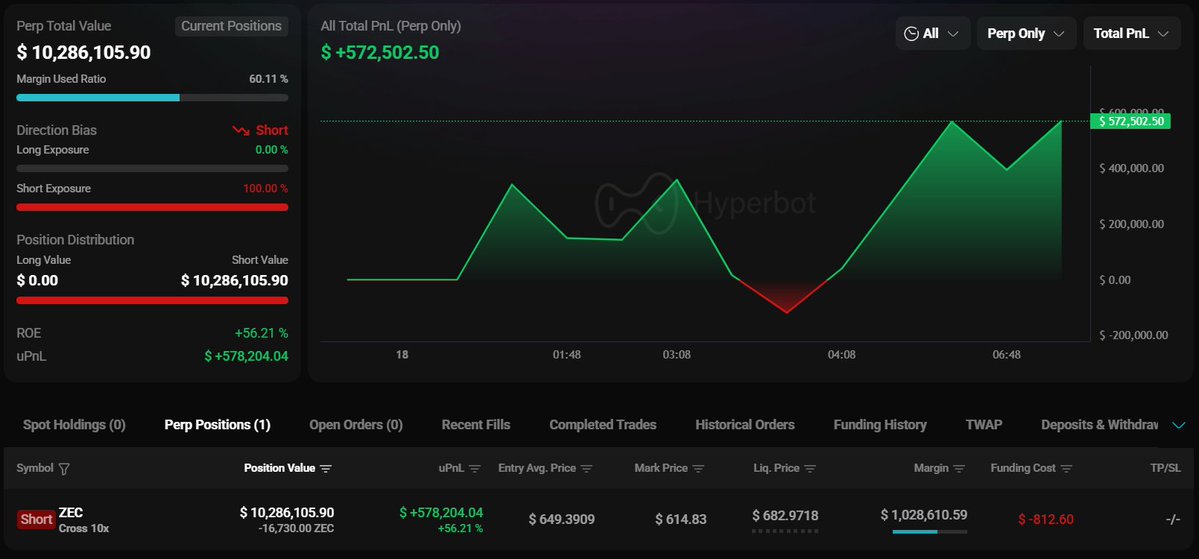Sort by Liq. Price icon
This screenshot has height=559, width=1199.
pyautogui.click(x=810, y=468)
